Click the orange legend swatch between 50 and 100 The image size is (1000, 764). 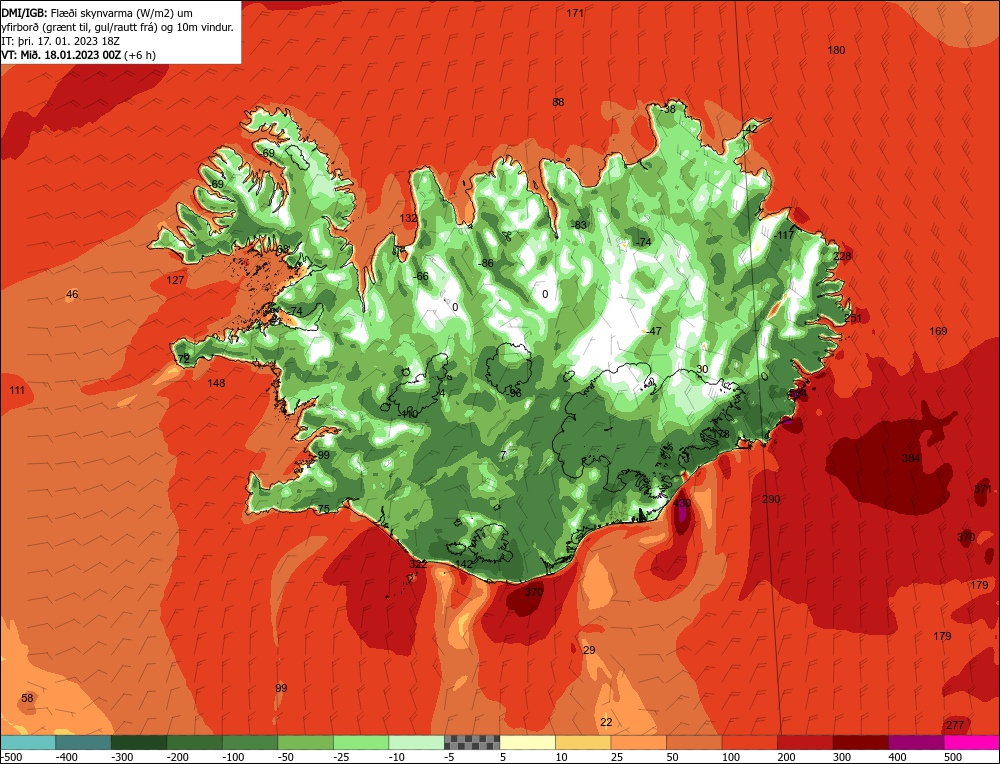(x=694, y=742)
